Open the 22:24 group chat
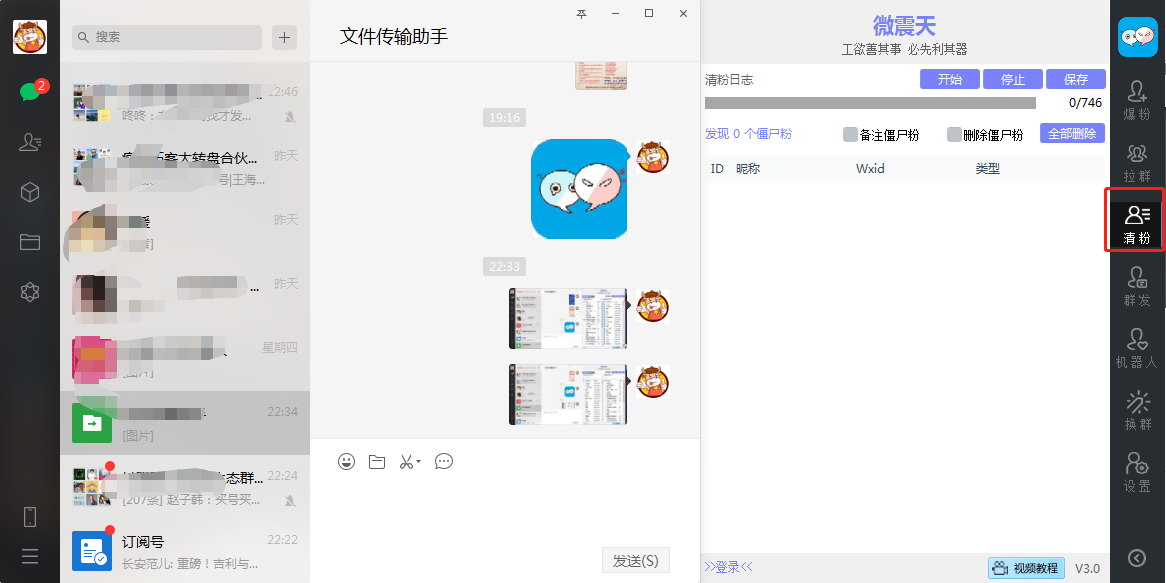Screen dimensions: 1166x583 [x=184, y=486]
